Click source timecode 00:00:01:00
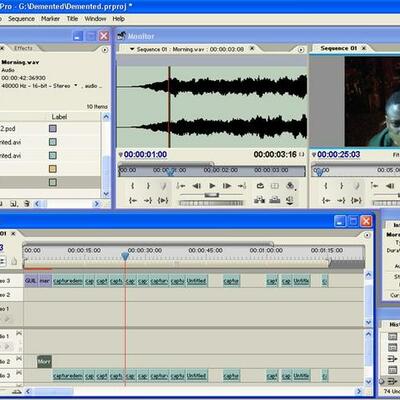 145,155
